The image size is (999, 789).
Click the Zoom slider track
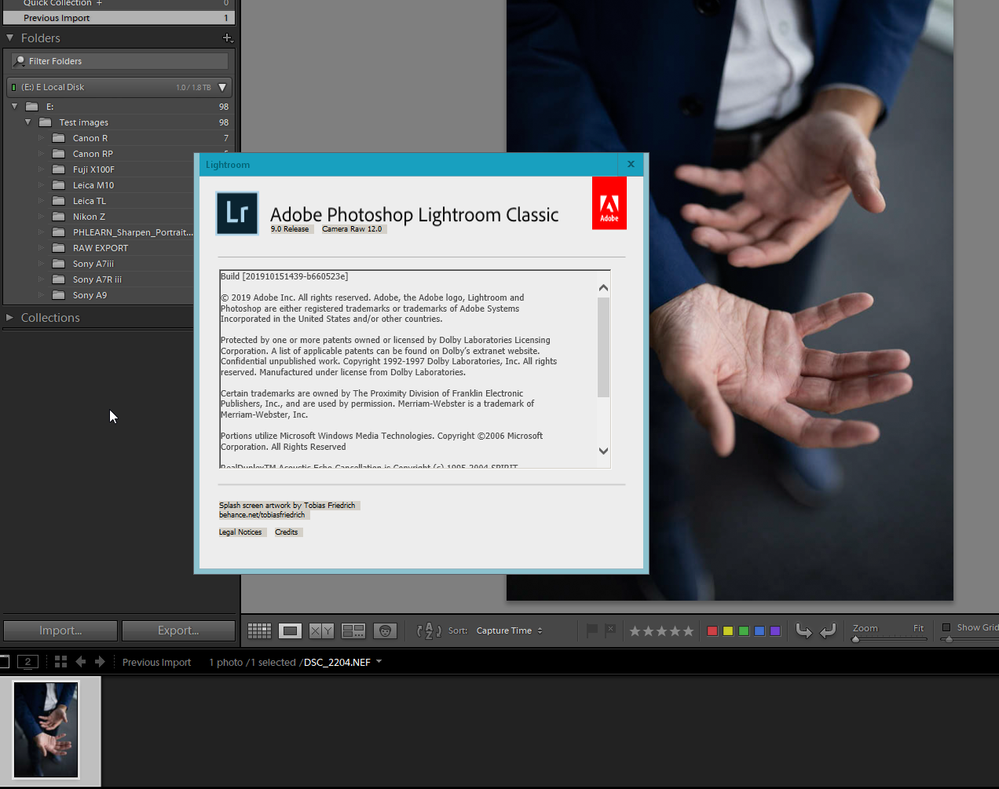889,639
